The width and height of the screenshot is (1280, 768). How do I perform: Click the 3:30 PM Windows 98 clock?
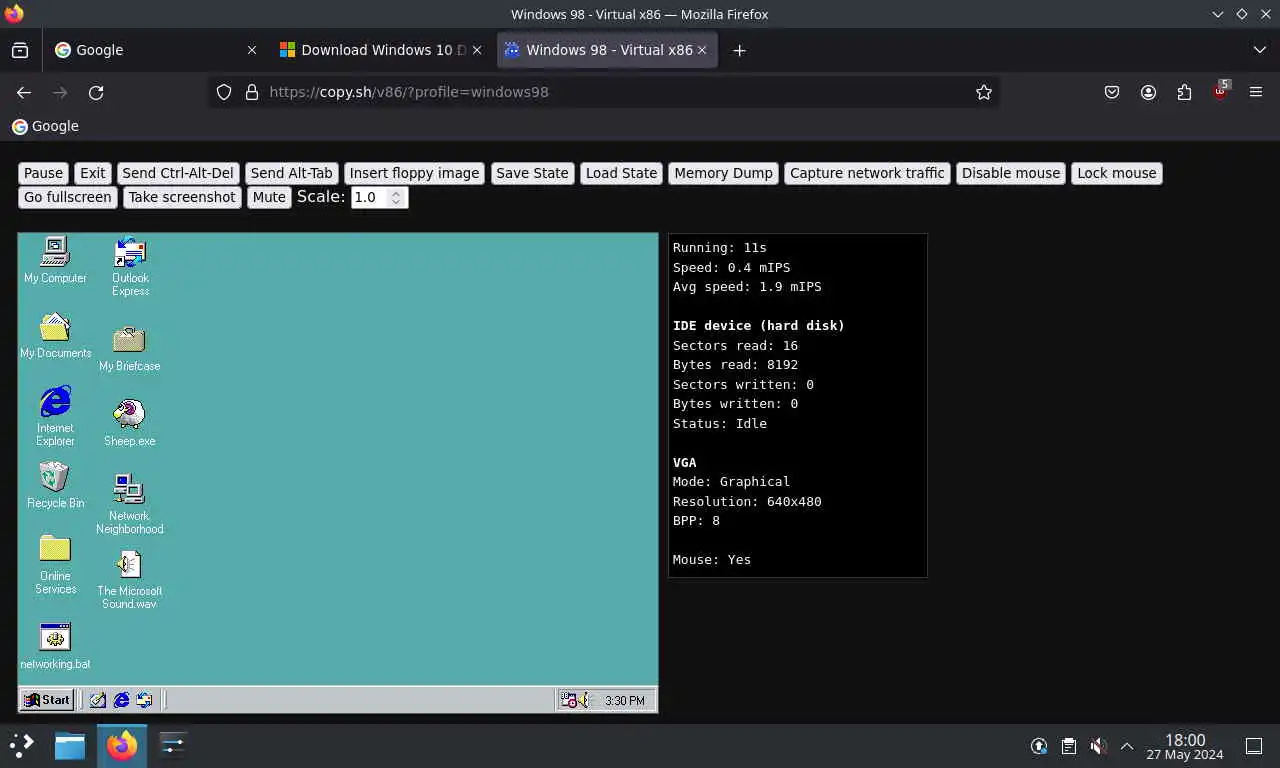625,701
